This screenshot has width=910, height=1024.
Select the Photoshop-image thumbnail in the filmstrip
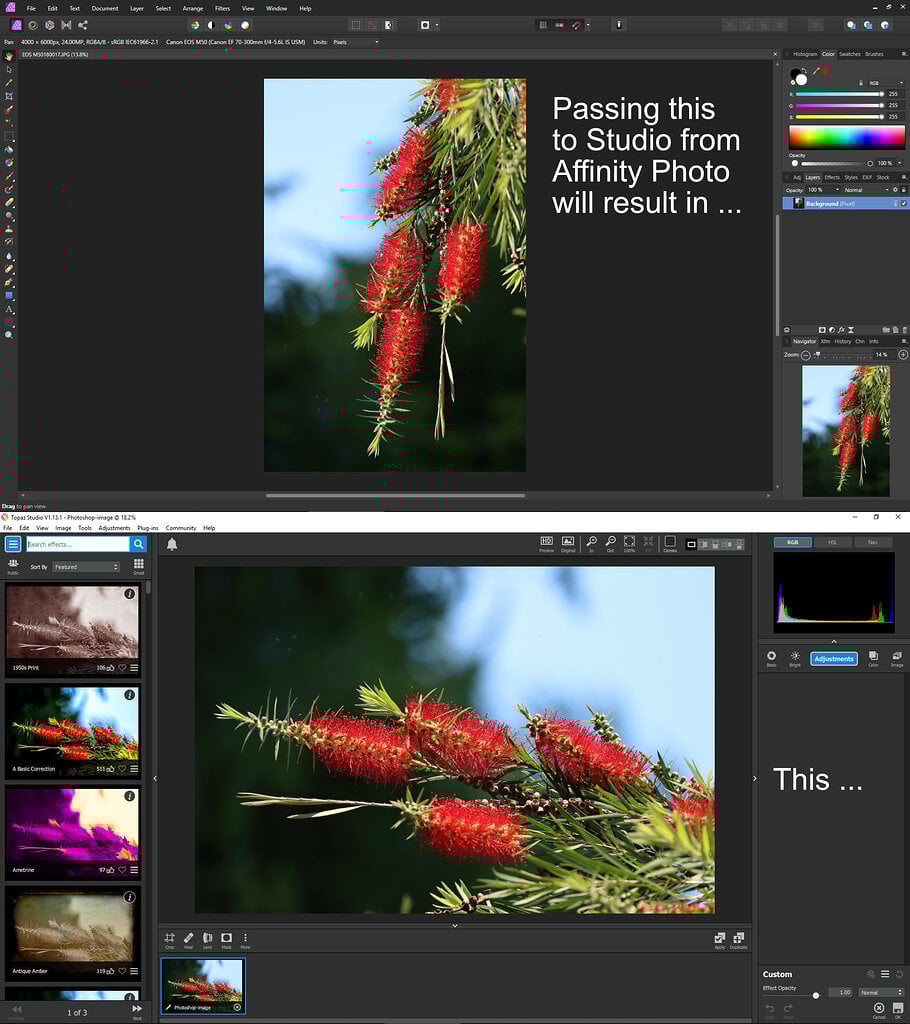click(203, 985)
